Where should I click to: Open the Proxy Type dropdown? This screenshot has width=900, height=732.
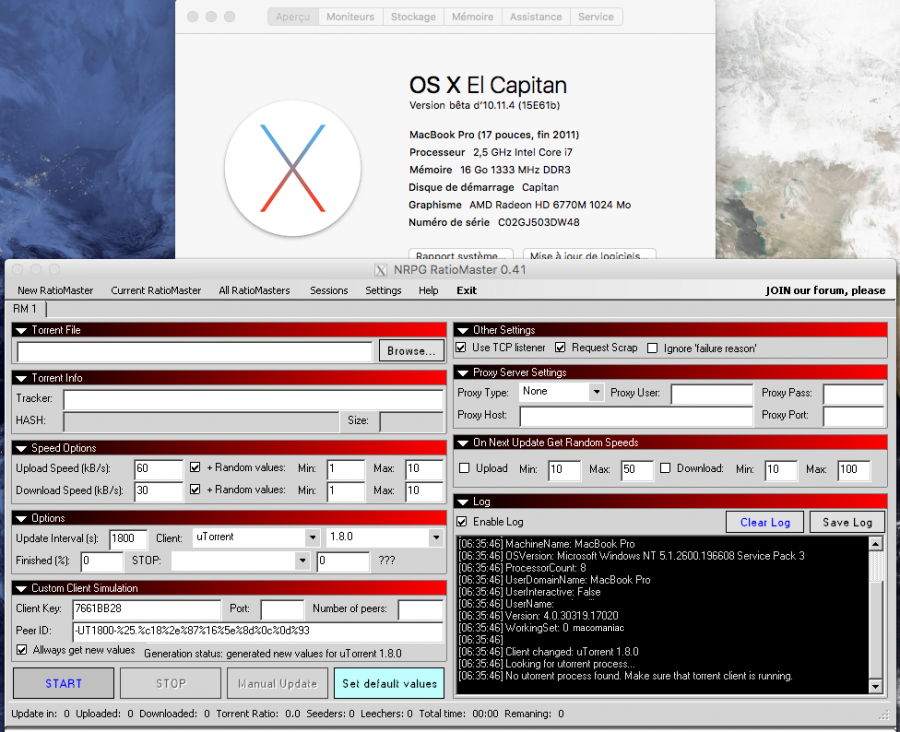click(x=596, y=392)
